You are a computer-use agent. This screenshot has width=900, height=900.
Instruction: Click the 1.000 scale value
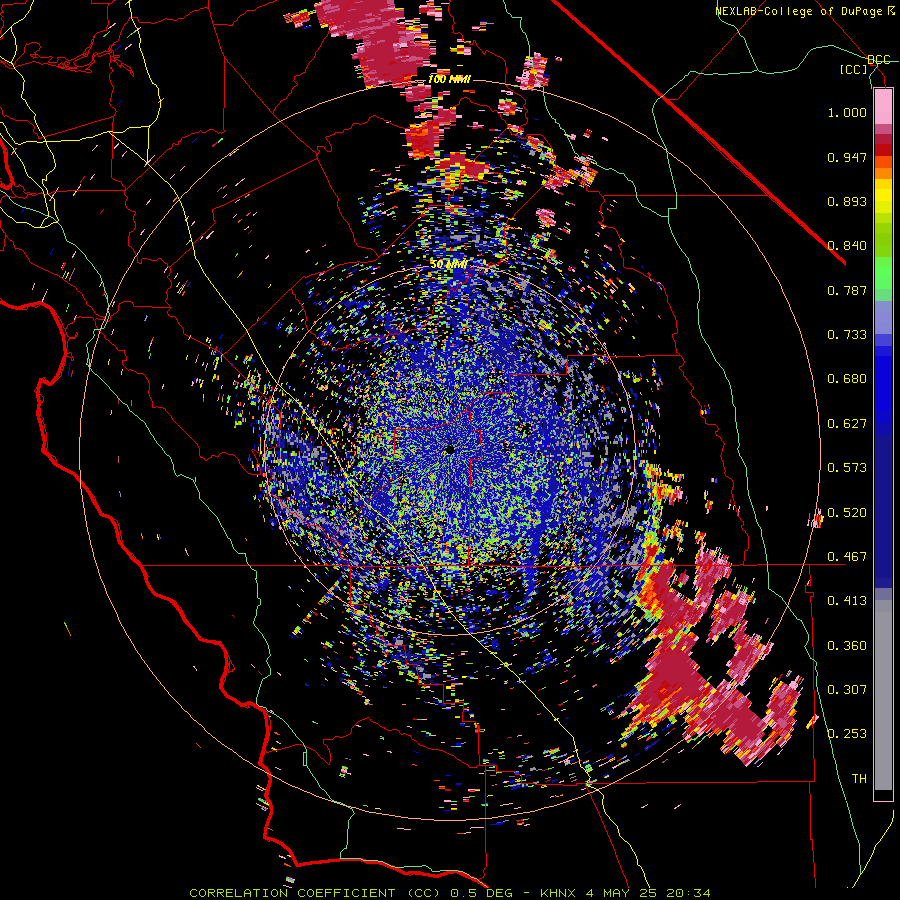(847, 112)
